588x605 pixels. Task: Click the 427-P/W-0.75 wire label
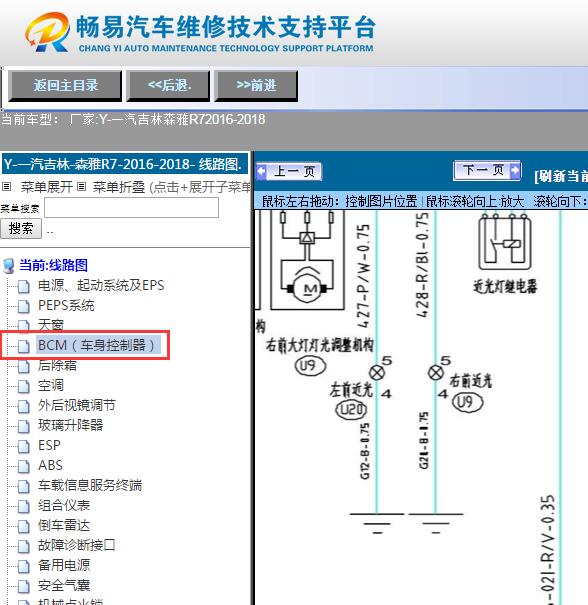coord(363,276)
